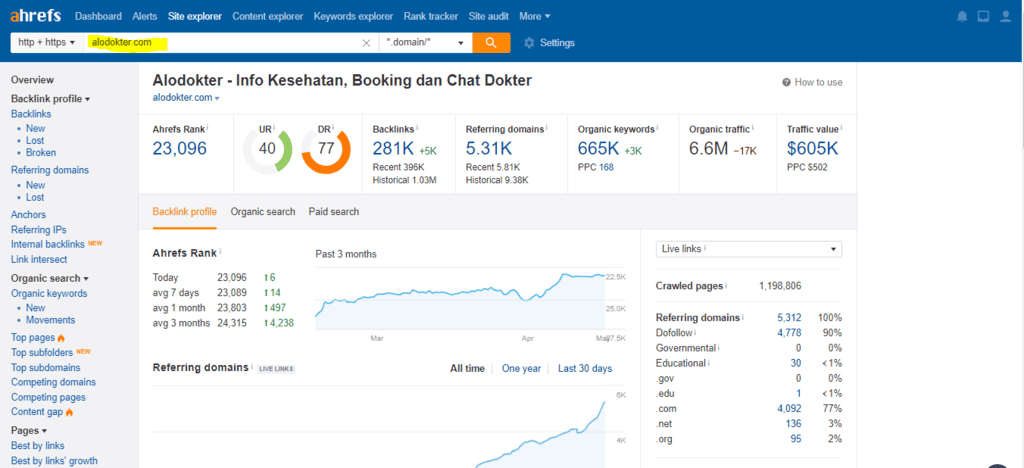Screen dimensions: 1024x468
Task: Open the Live links dropdown
Action: coord(748,249)
